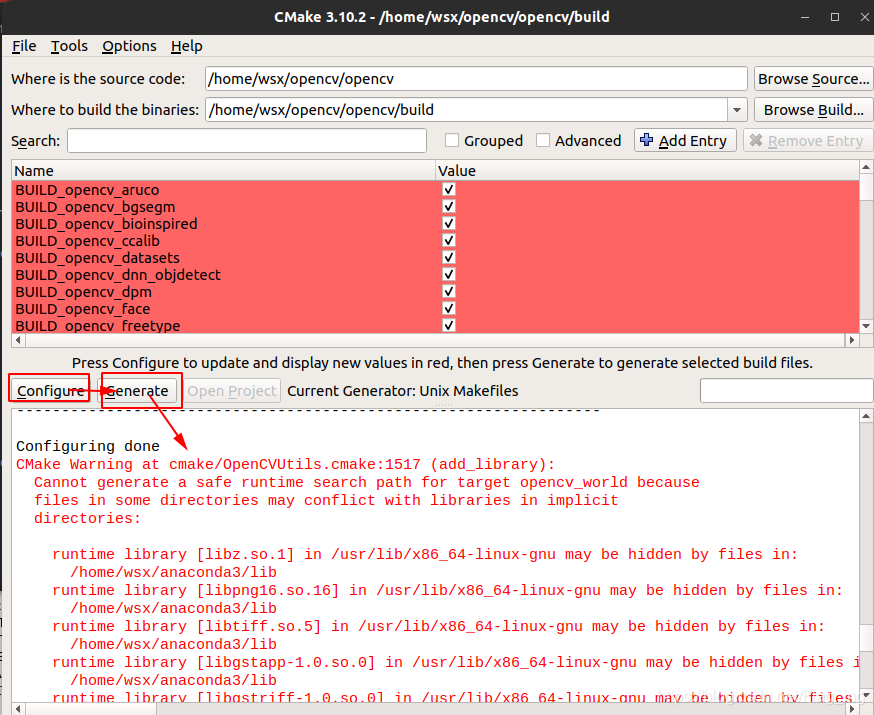Screen dimensions: 874x715
Task: Open the Tools menu
Action: pos(69,46)
